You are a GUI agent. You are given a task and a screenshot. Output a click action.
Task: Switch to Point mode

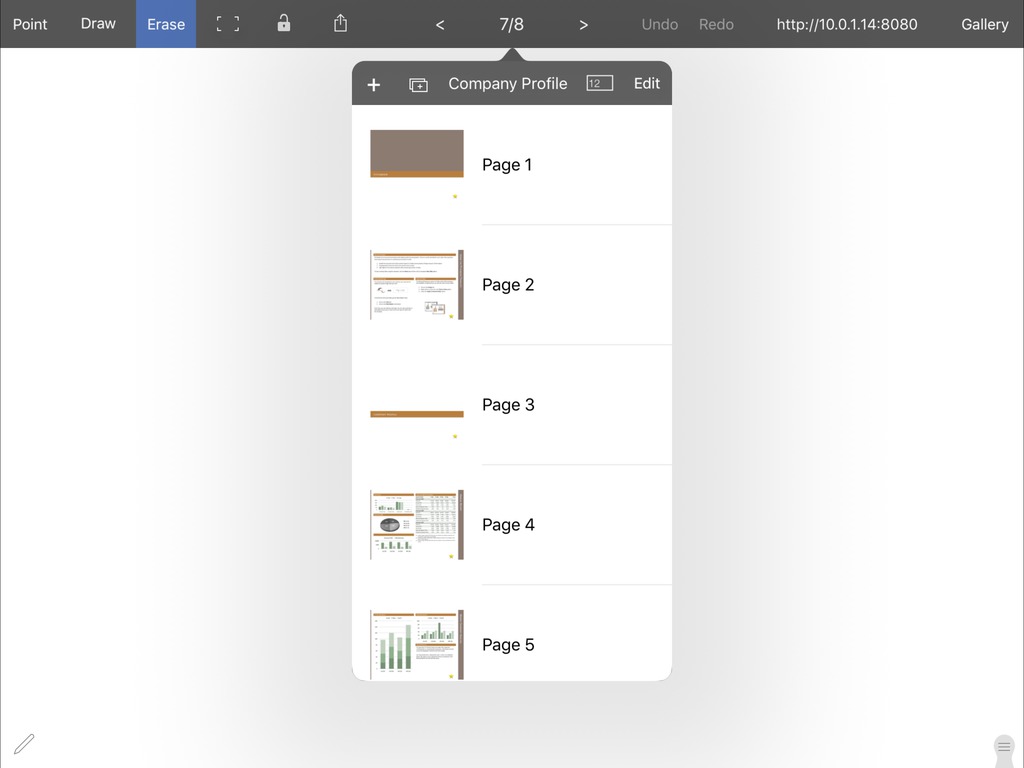(30, 24)
